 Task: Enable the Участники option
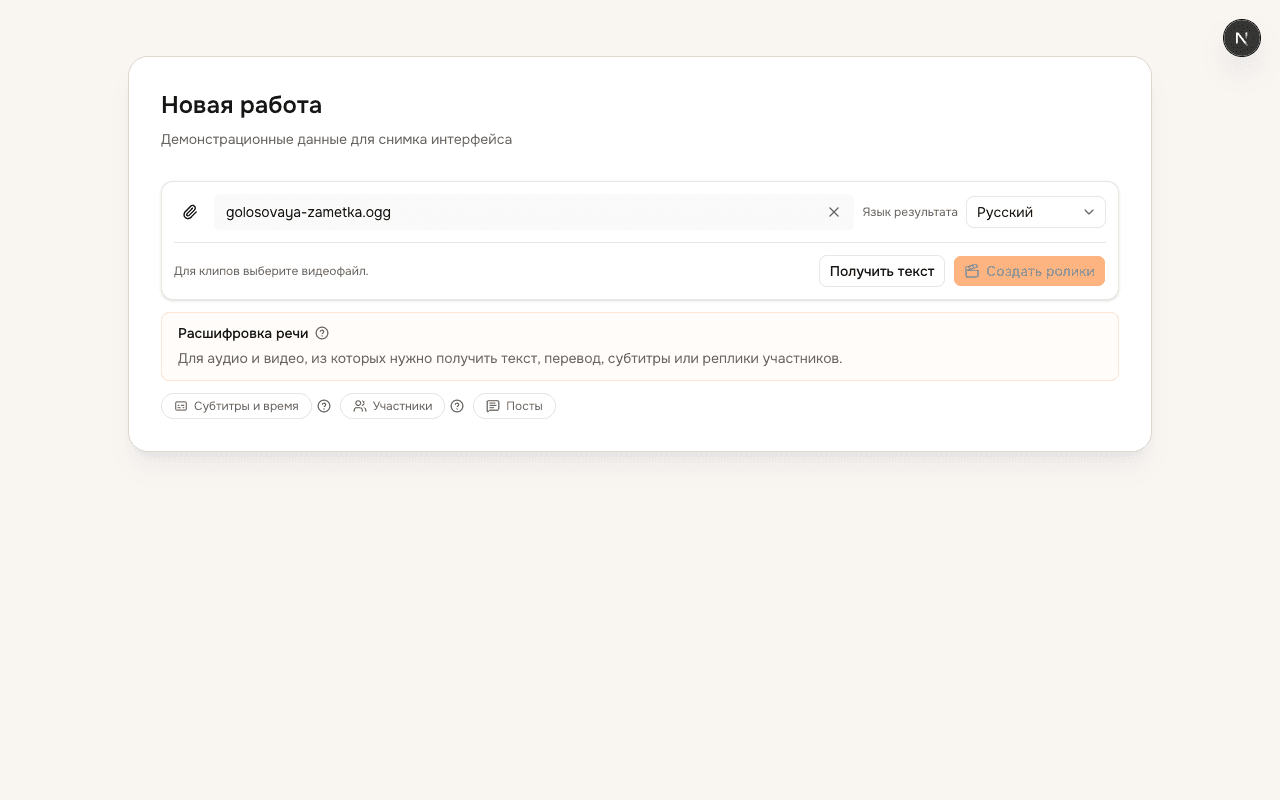[392, 406]
